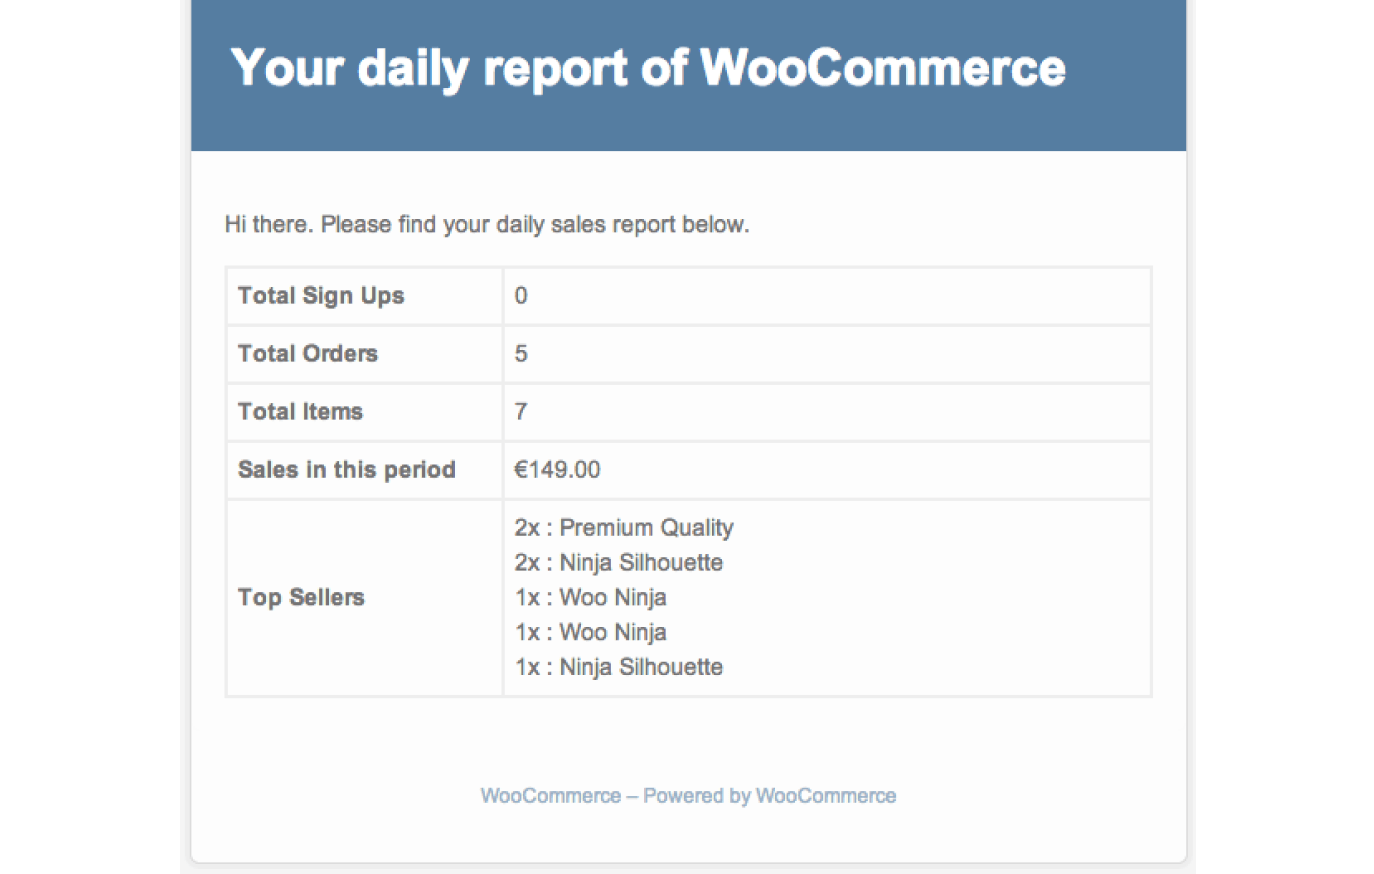This screenshot has width=1374, height=874.
Task: Click the '2x : Premium Quality' entry
Action: point(624,528)
